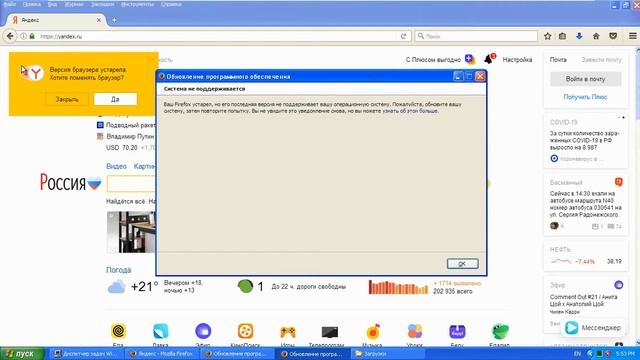640x360 pixels.
Task: Open the Журнал menu
Action: (74, 4)
